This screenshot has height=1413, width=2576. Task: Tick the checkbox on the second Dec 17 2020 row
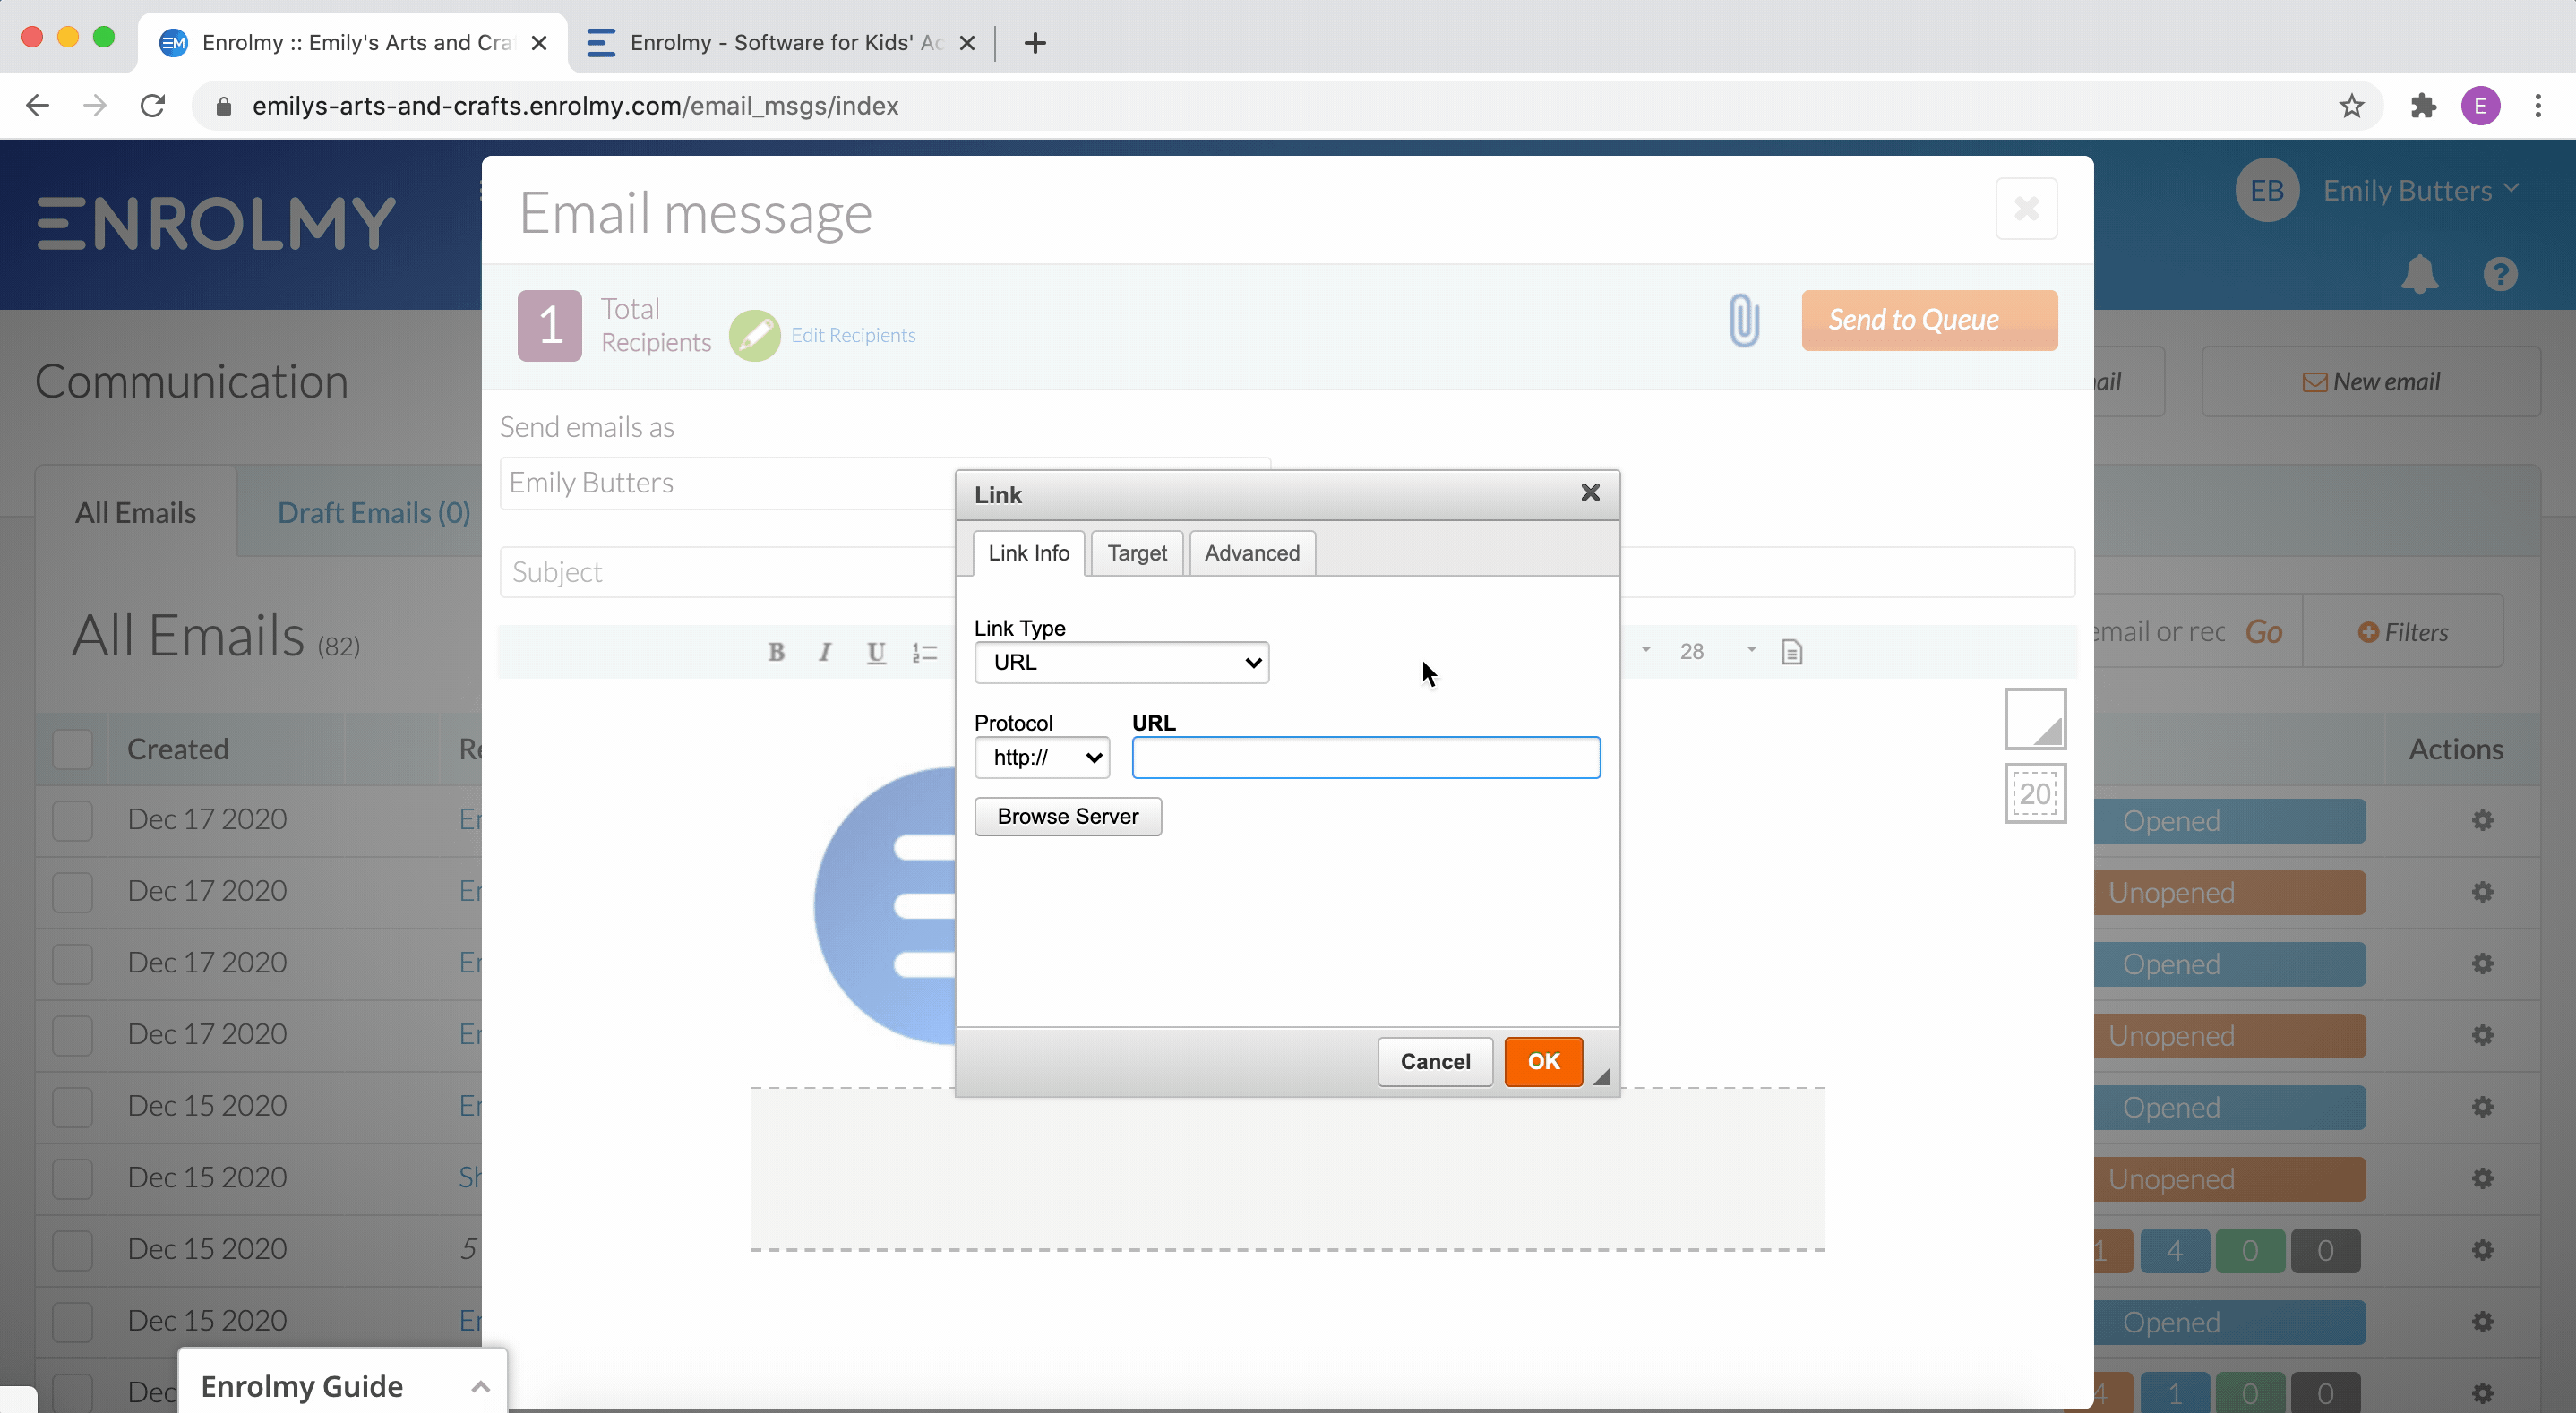coord(72,892)
